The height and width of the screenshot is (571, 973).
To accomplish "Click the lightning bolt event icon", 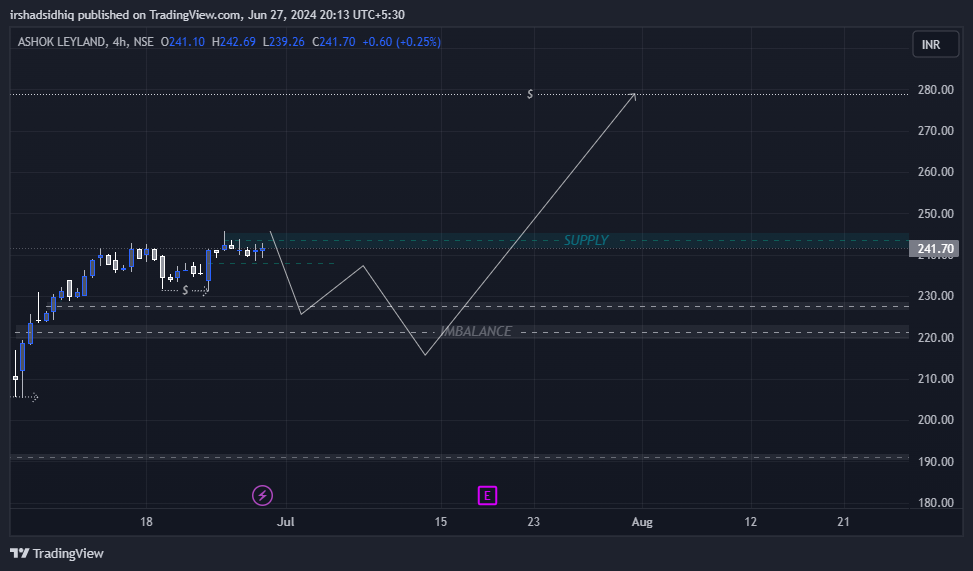I will click(262, 495).
